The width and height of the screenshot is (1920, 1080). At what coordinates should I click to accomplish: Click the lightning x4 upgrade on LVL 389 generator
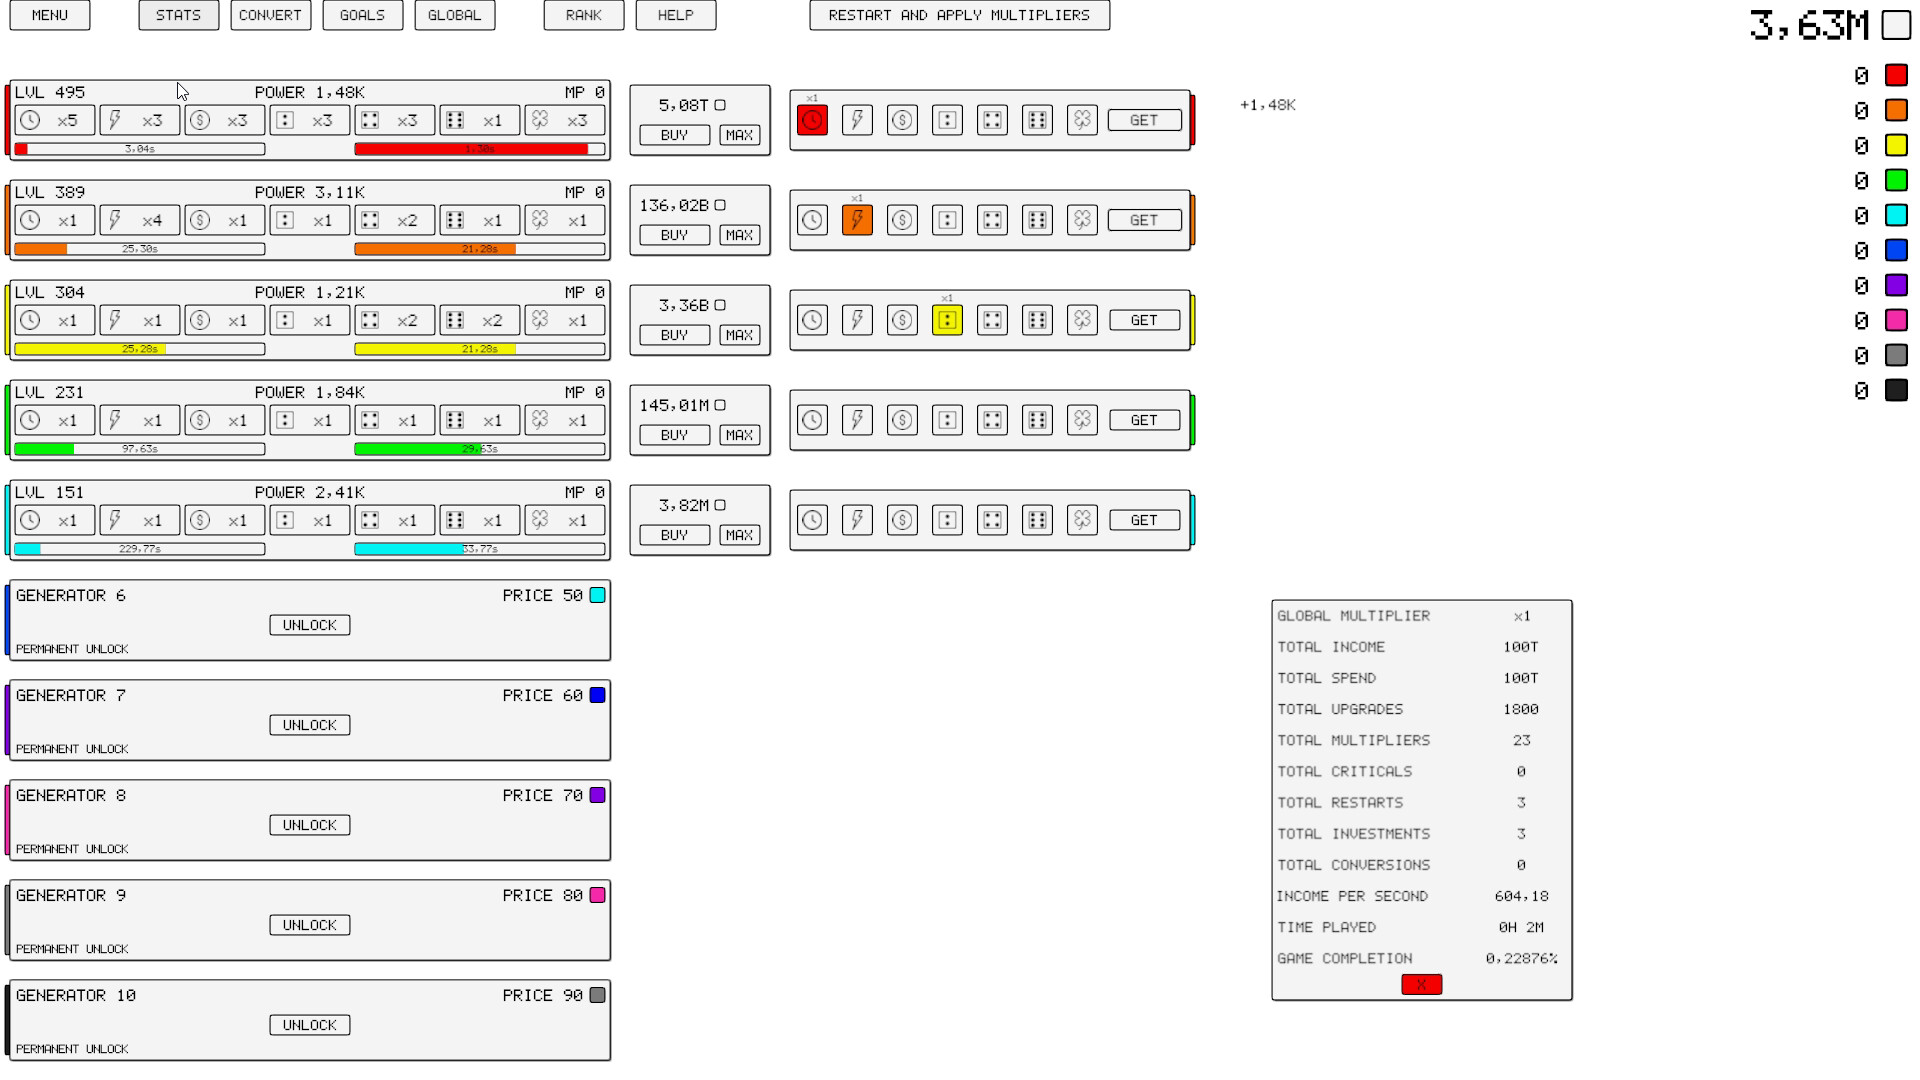139,220
